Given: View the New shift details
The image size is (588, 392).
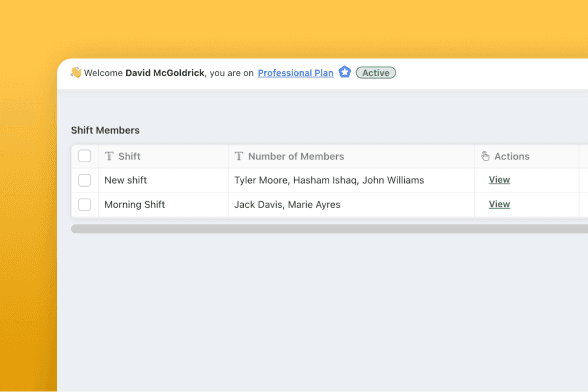Looking at the screenshot, I should pyautogui.click(x=499, y=180).
